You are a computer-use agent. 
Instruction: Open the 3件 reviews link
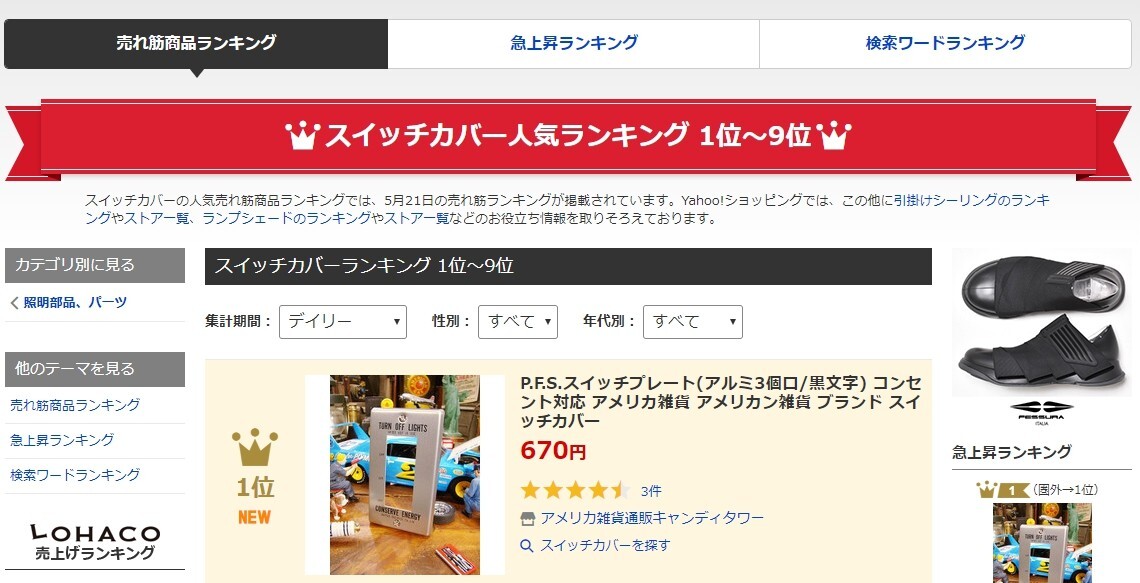651,491
